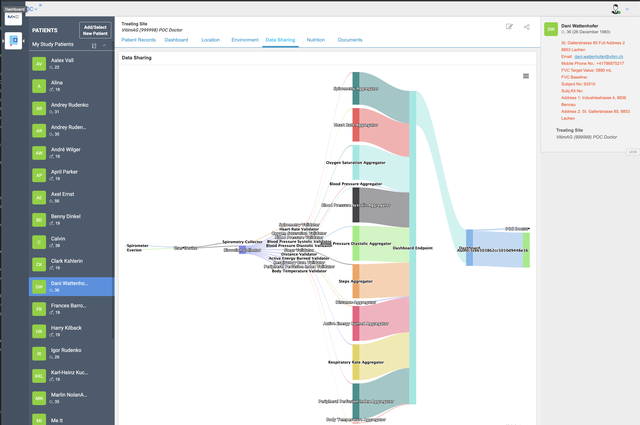Image resolution: width=640 pixels, height=425 pixels.
Task: Expand the user account dropdown arrow
Action: (x=627, y=9)
